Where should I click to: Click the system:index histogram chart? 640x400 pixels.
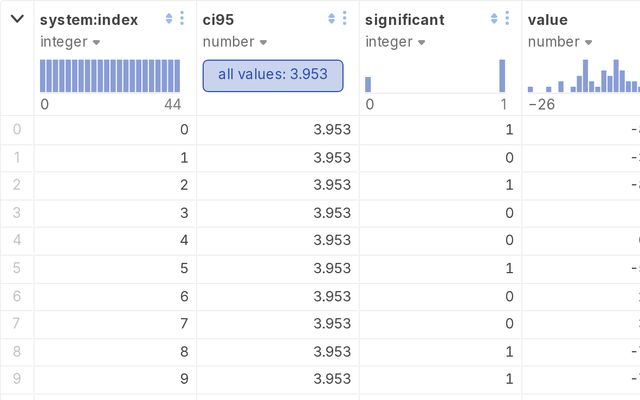110,75
